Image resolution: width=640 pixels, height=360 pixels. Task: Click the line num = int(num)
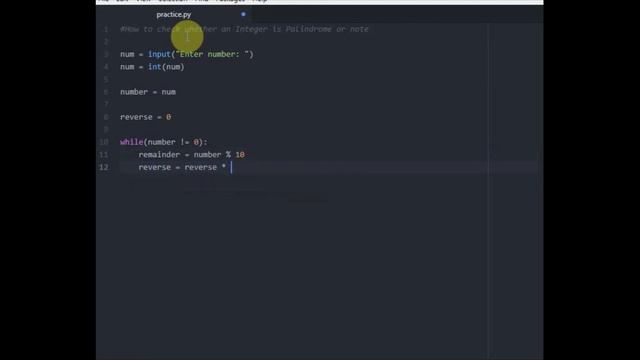(152, 67)
